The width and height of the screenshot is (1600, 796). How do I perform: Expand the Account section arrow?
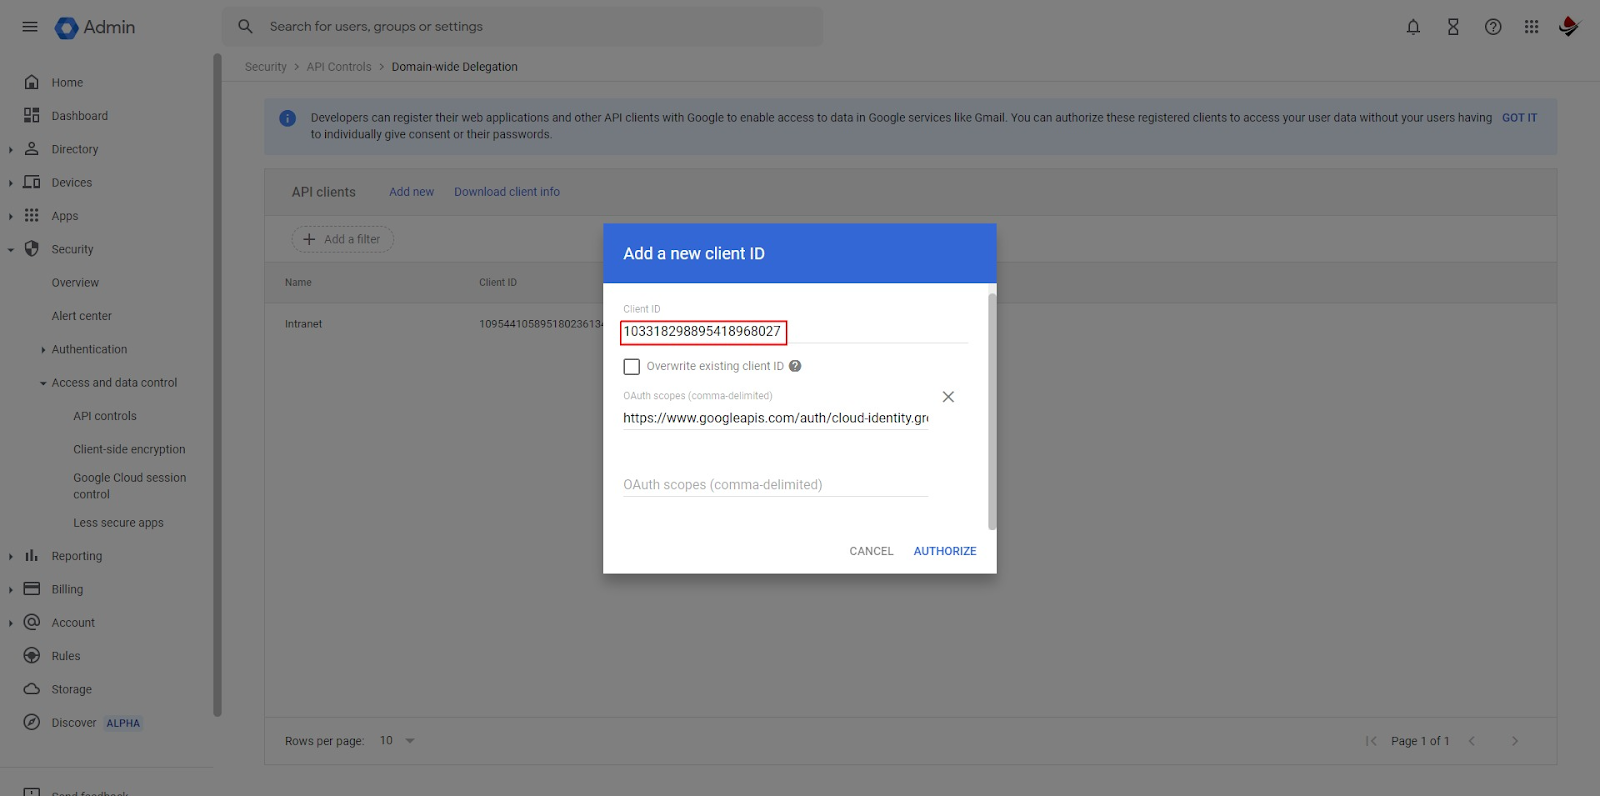pyautogui.click(x=11, y=623)
